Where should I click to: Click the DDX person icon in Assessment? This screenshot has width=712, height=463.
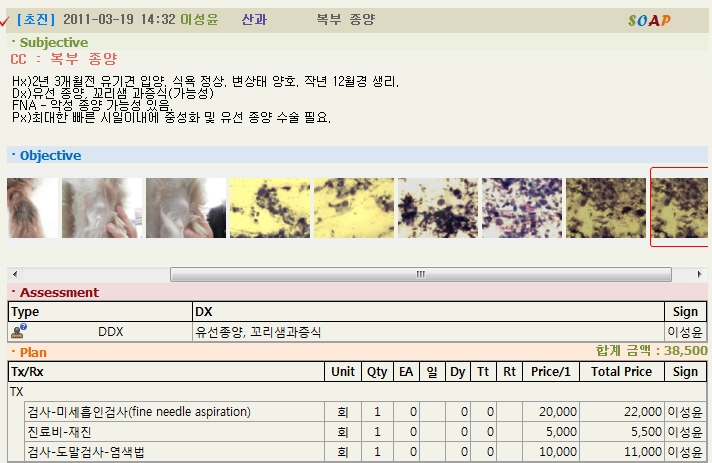19,331
